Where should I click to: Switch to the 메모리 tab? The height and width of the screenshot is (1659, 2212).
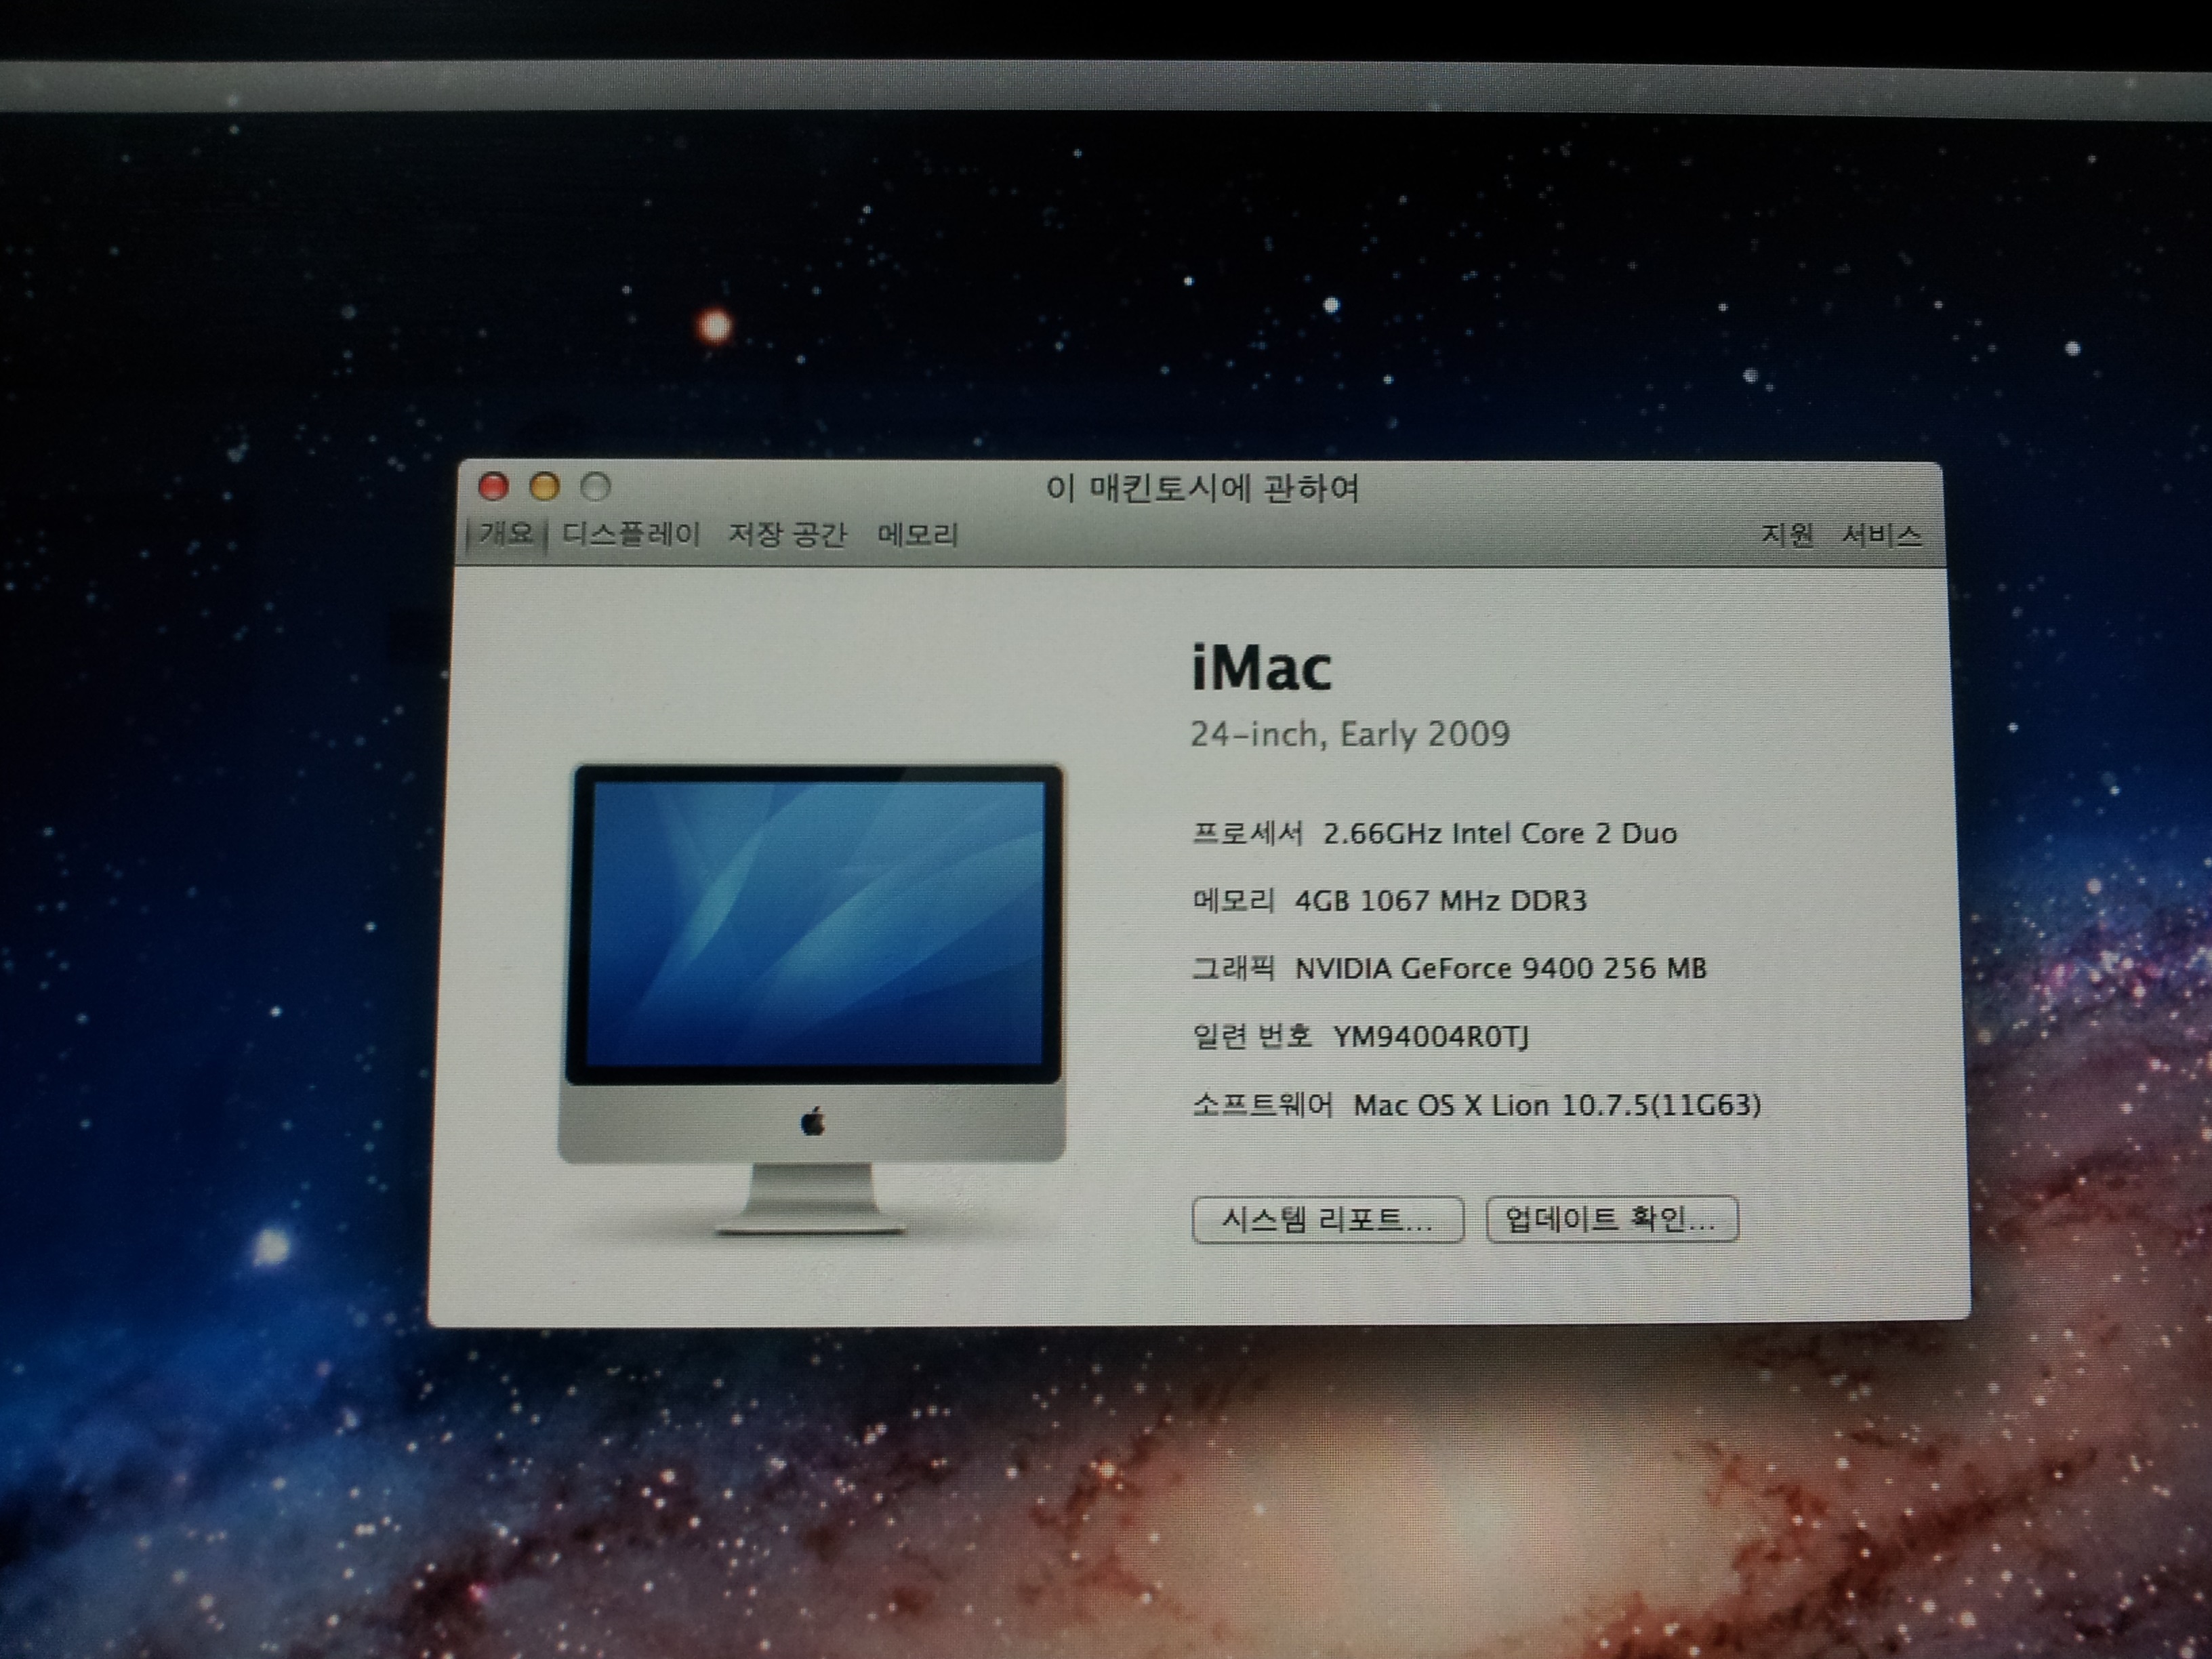[x=917, y=535]
